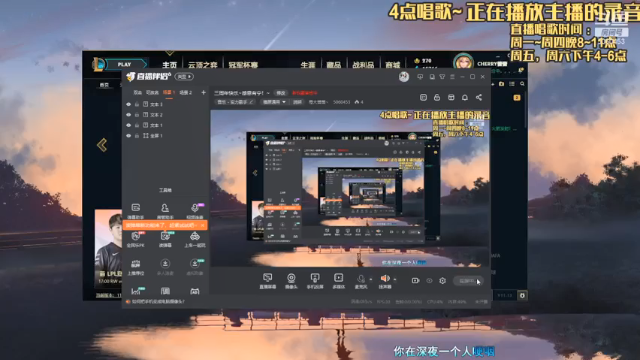
Task: Open League client summoner avatar
Action: coord(463,62)
